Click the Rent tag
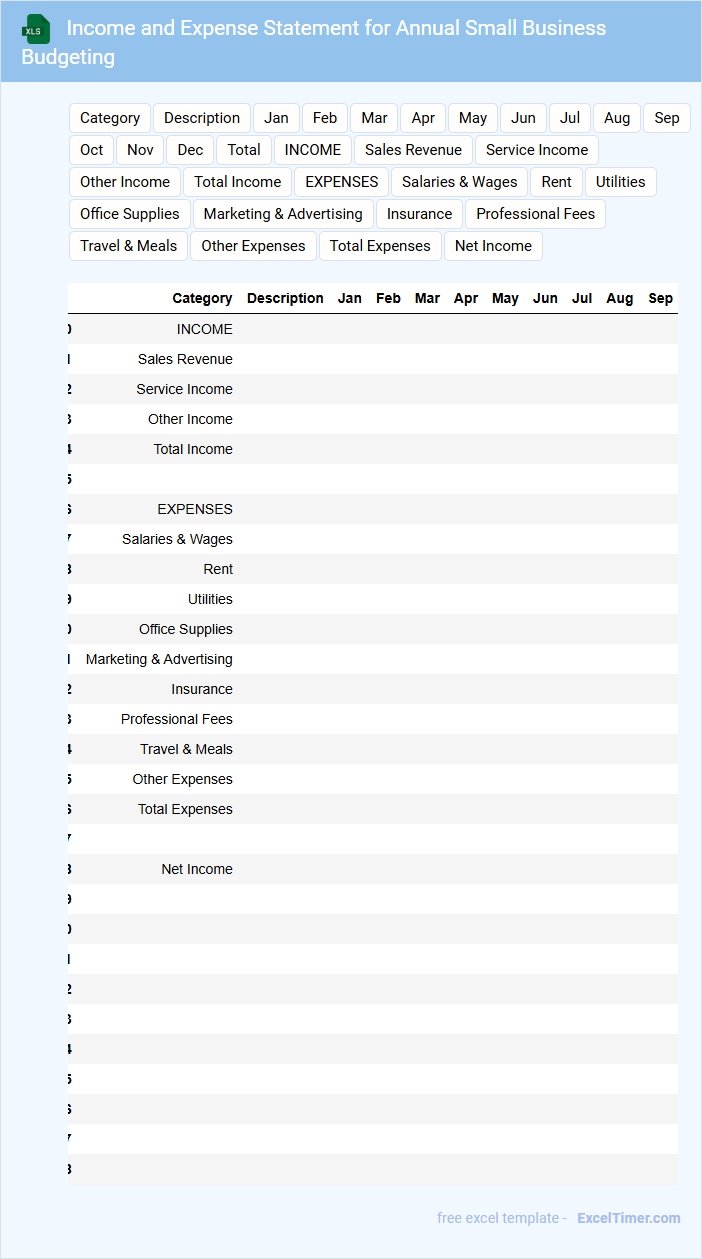Image resolution: width=702 pixels, height=1259 pixels. pos(557,182)
